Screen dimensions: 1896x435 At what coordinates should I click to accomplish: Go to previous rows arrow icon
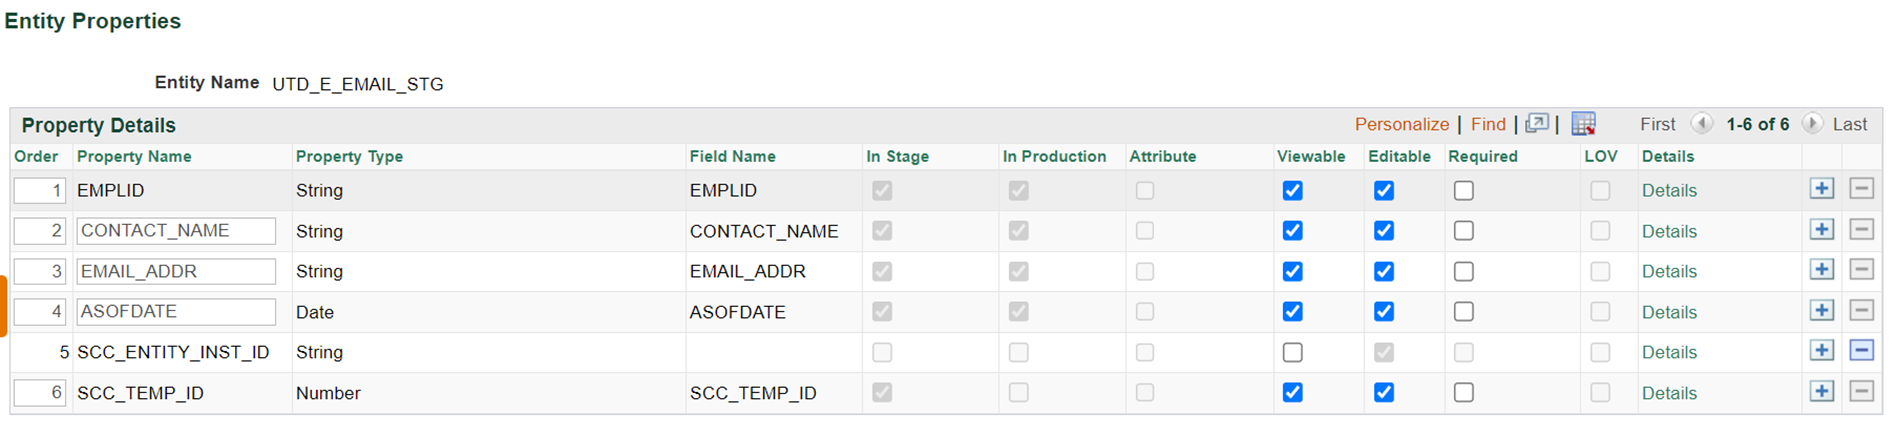pyautogui.click(x=1701, y=124)
